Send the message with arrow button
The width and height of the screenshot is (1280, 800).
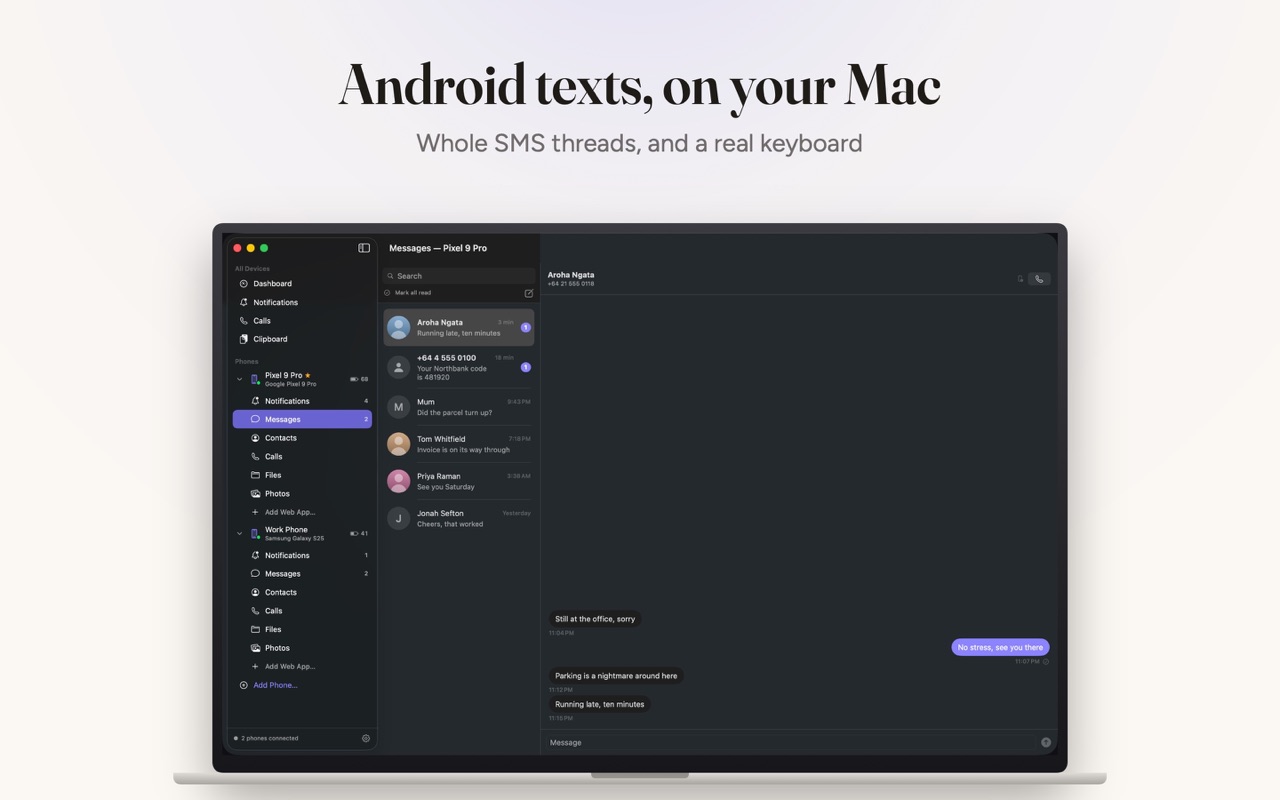pos(1046,742)
